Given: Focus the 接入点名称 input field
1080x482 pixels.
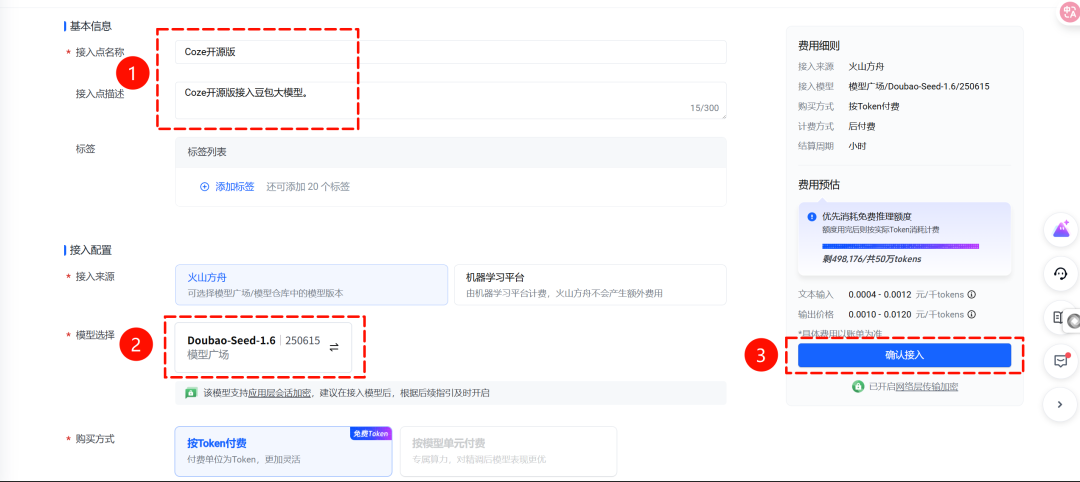Looking at the screenshot, I should click(450, 52).
